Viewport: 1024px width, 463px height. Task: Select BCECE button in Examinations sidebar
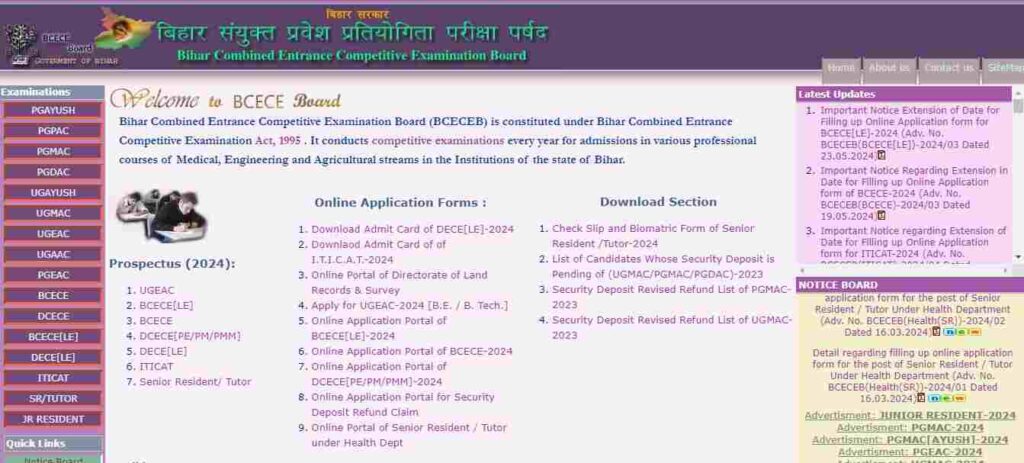pos(53,296)
